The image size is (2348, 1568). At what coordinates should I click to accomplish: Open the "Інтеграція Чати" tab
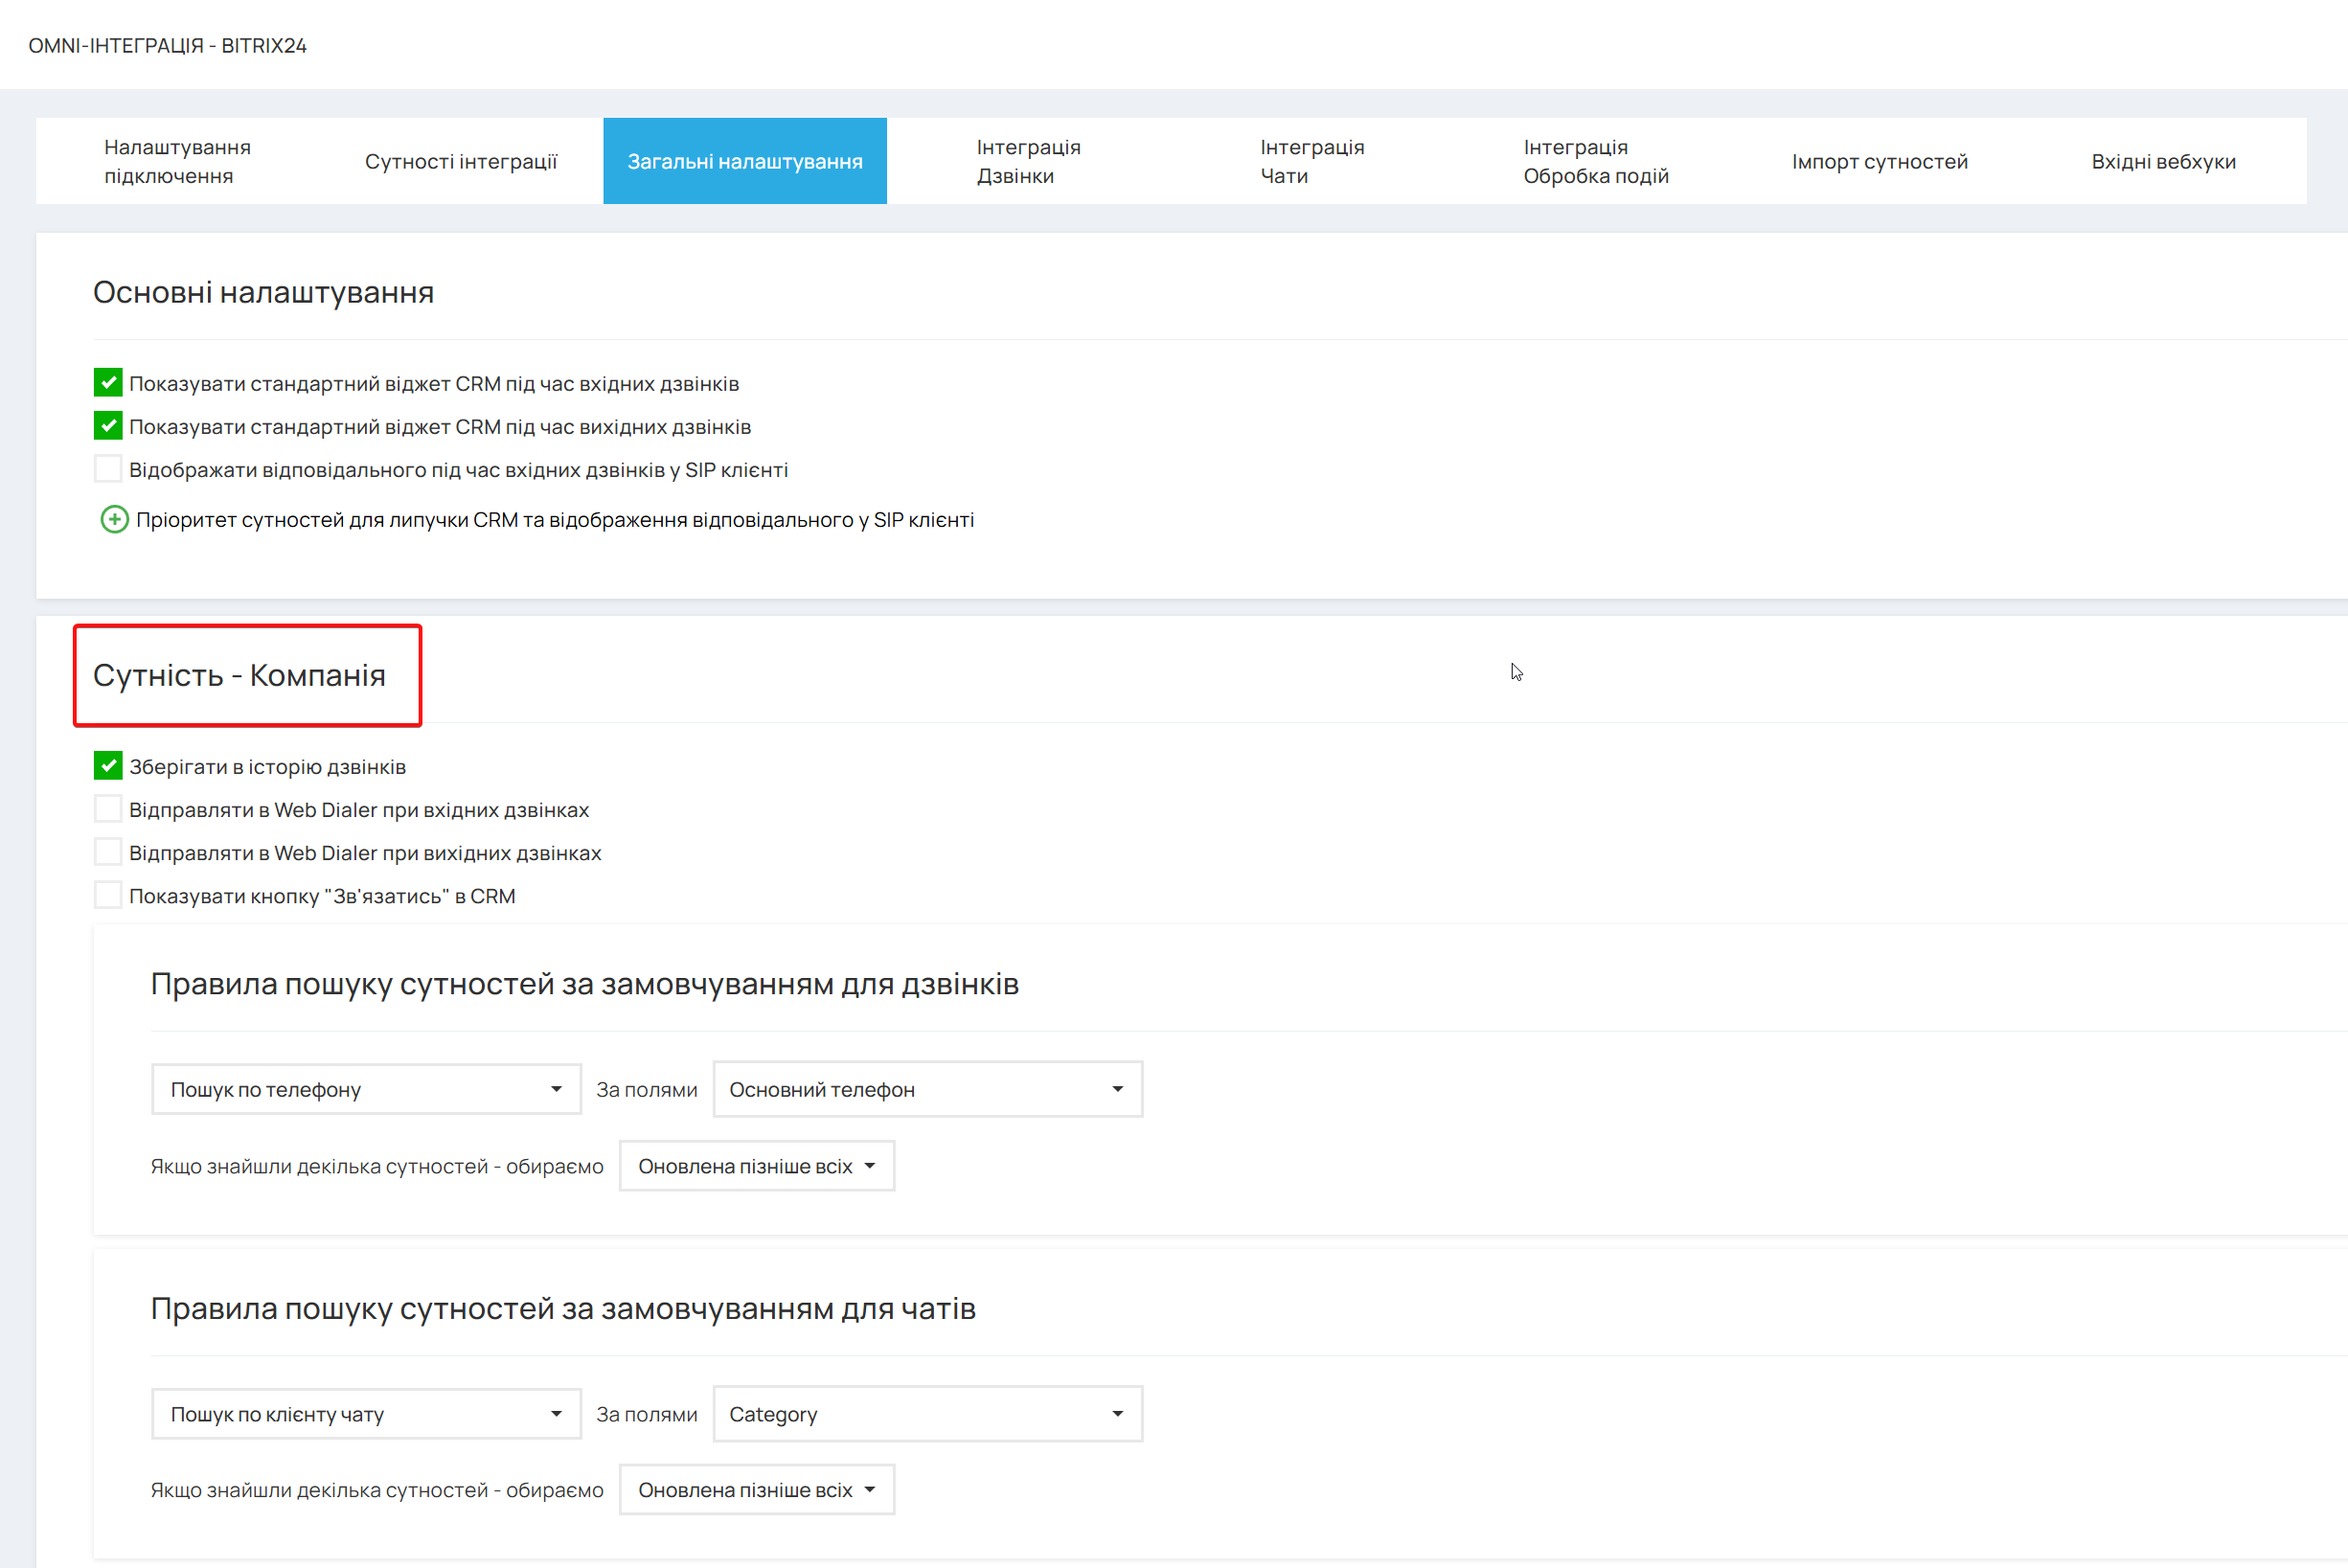(x=1312, y=161)
